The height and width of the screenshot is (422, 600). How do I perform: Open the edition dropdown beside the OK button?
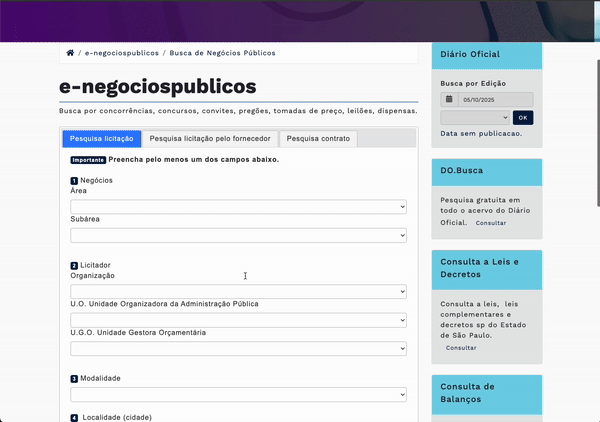coord(475,118)
